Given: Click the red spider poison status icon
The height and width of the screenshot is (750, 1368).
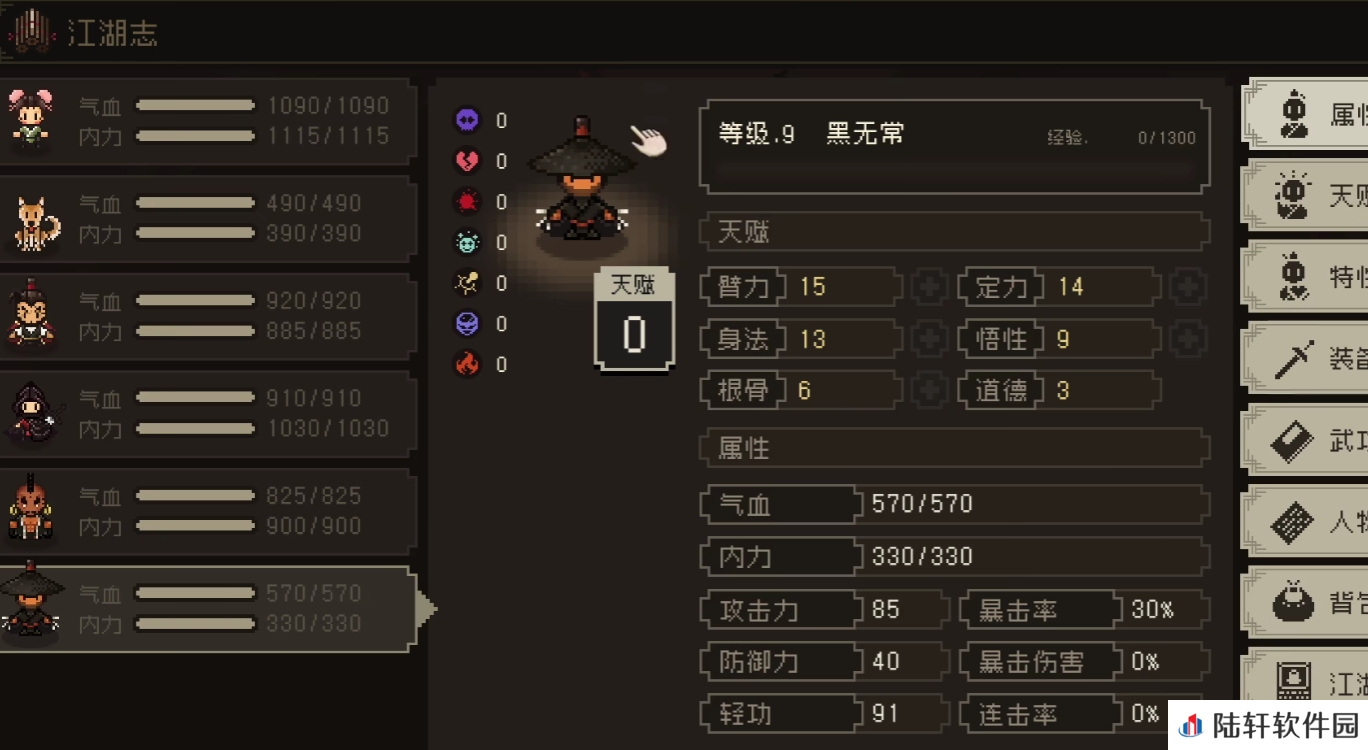Looking at the screenshot, I should coord(467,202).
